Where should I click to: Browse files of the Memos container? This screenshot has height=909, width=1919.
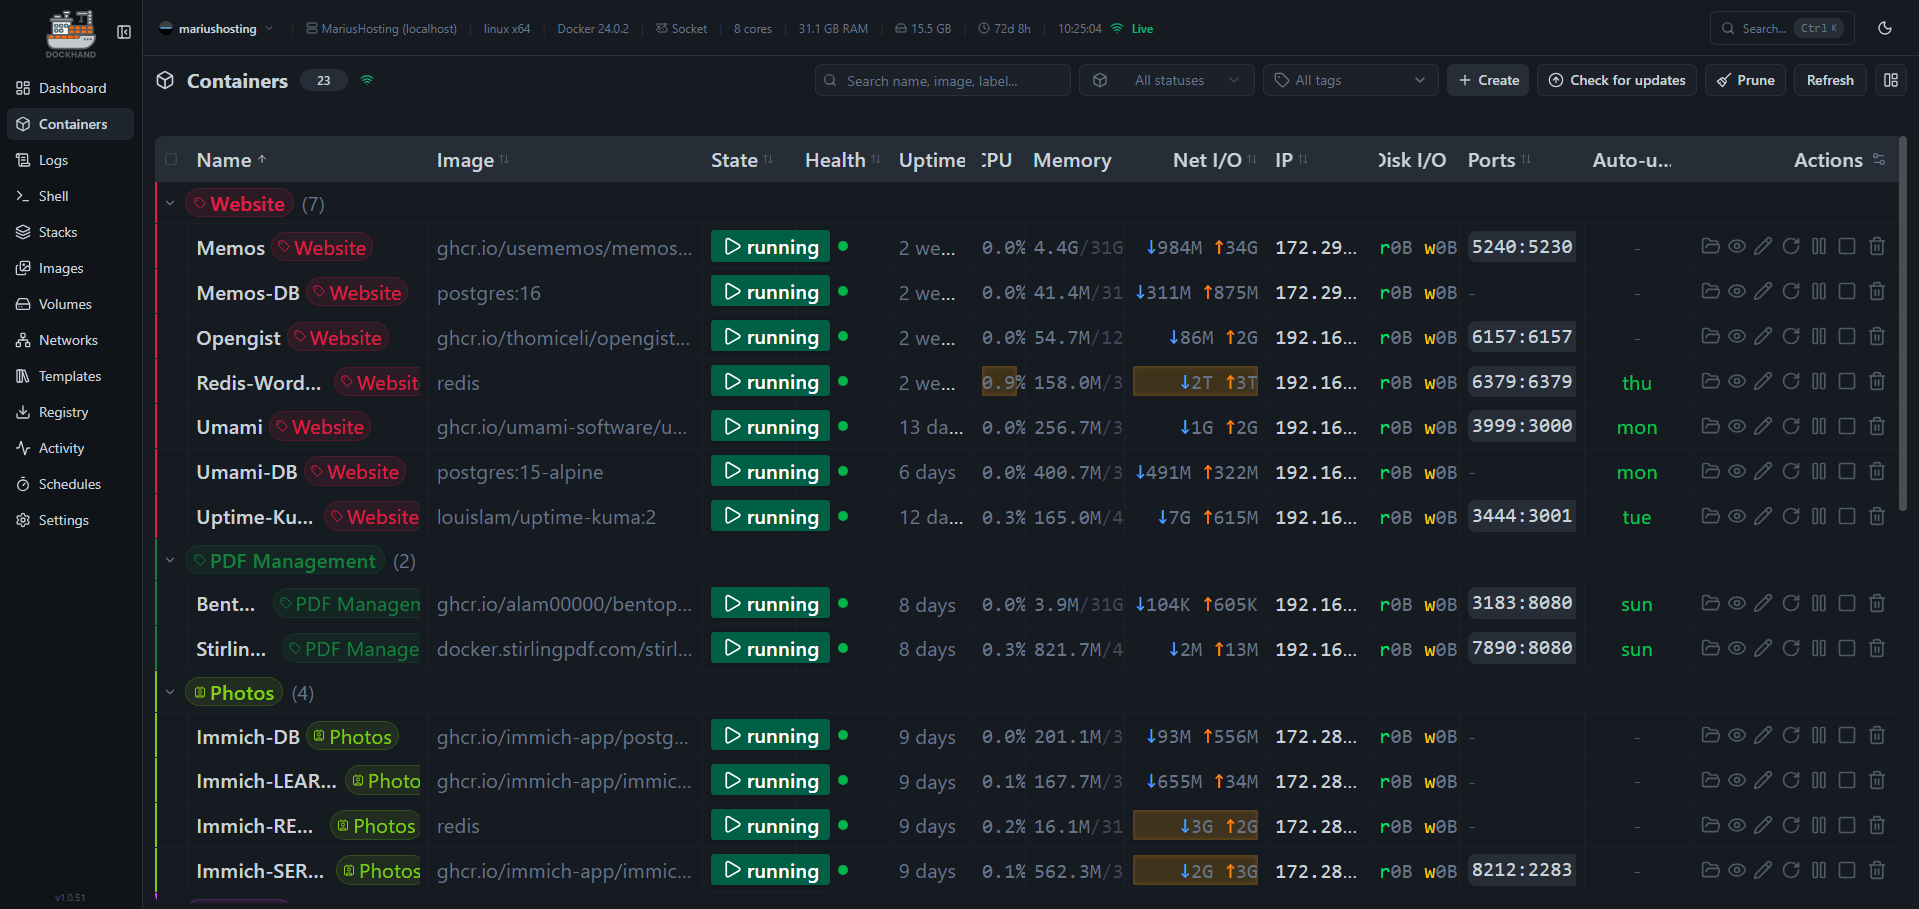(x=1710, y=246)
